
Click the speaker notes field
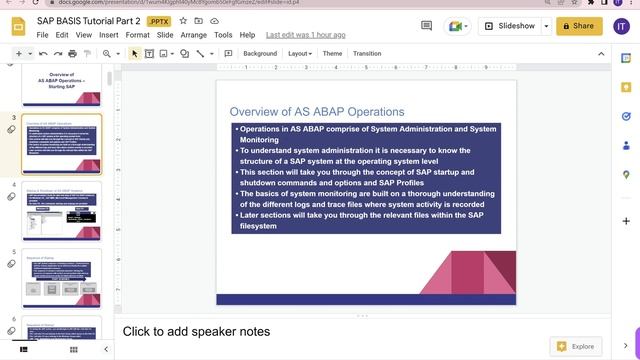pos(362,332)
